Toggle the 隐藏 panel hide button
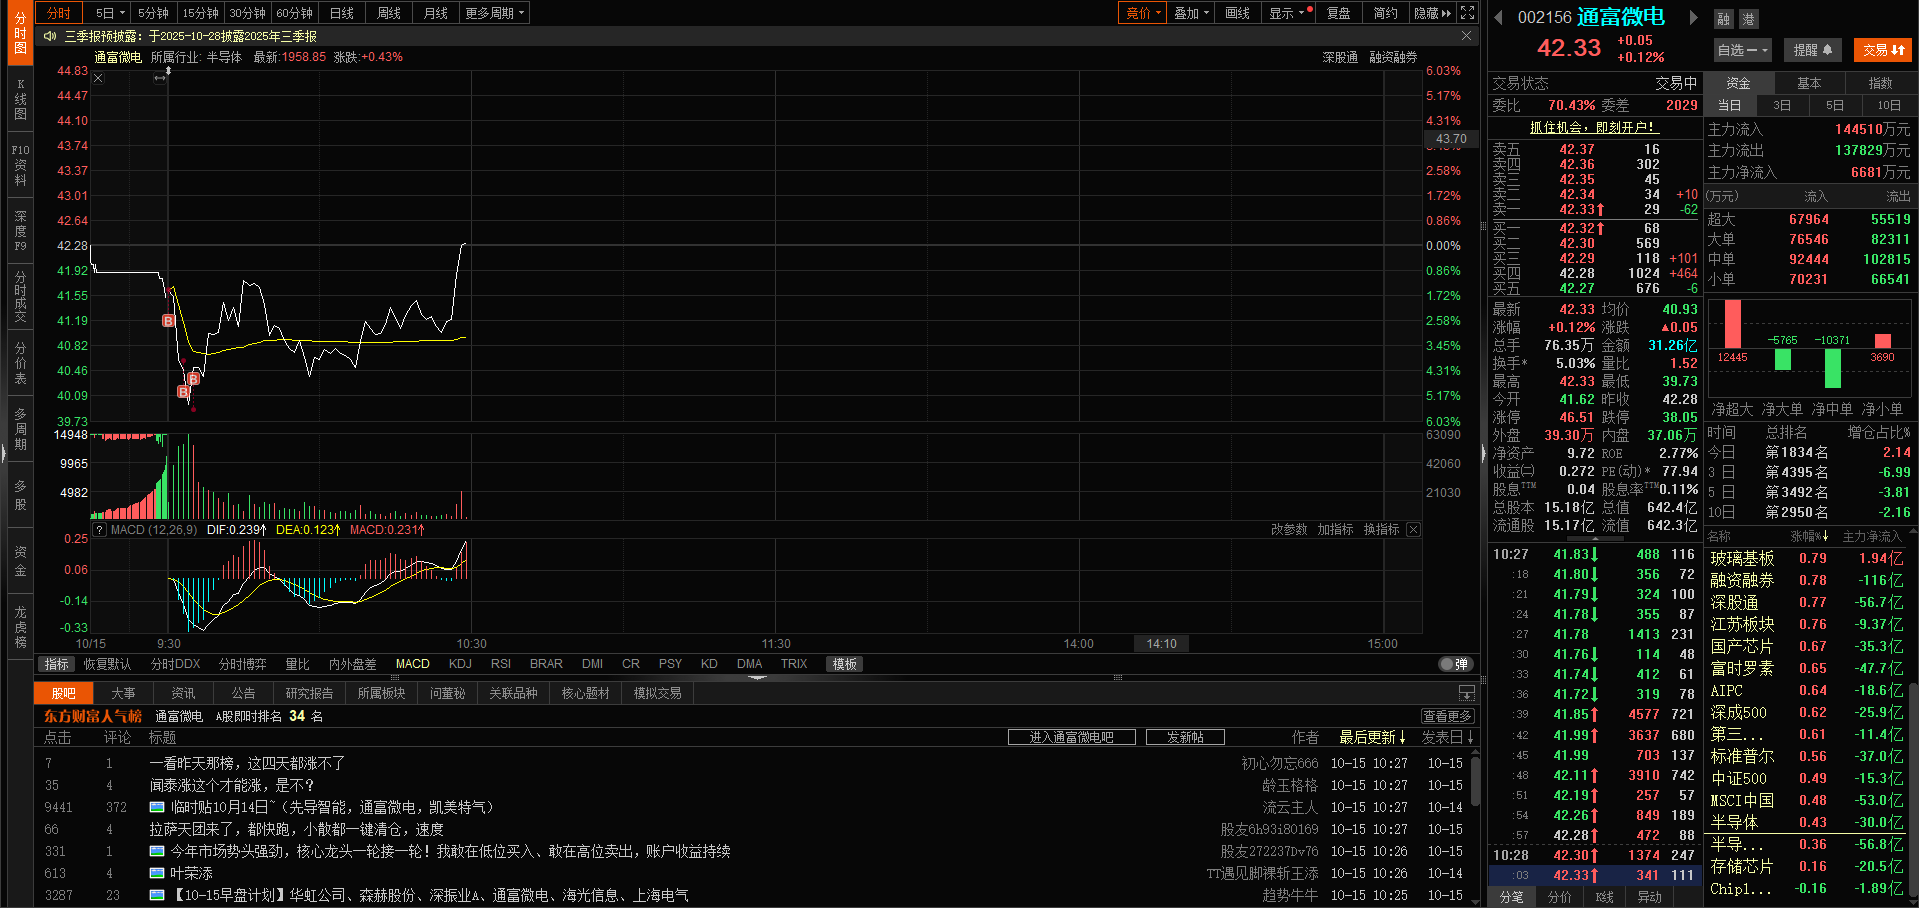Screen dimensions: 1919x908 pyautogui.click(x=1433, y=13)
